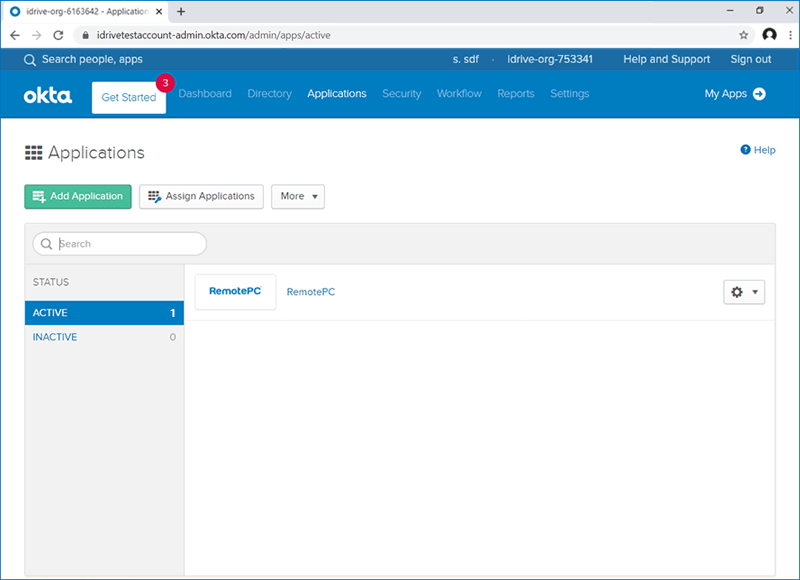Image resolution: width=800 pixels, height=580 pixels.
Task: Open the RemotePC application link
Action: 311,292
